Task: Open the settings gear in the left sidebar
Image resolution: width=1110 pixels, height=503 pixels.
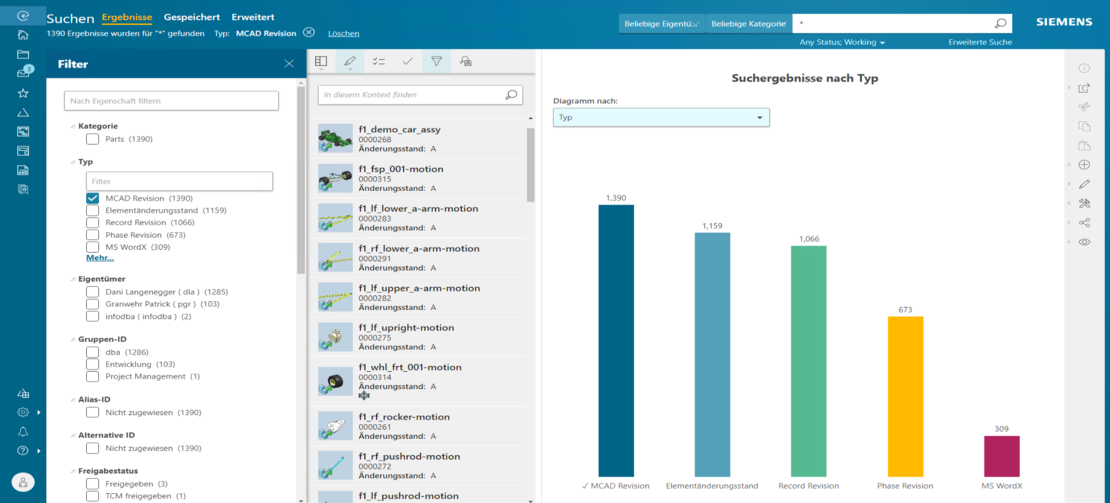Action: [x=23, y=412]
